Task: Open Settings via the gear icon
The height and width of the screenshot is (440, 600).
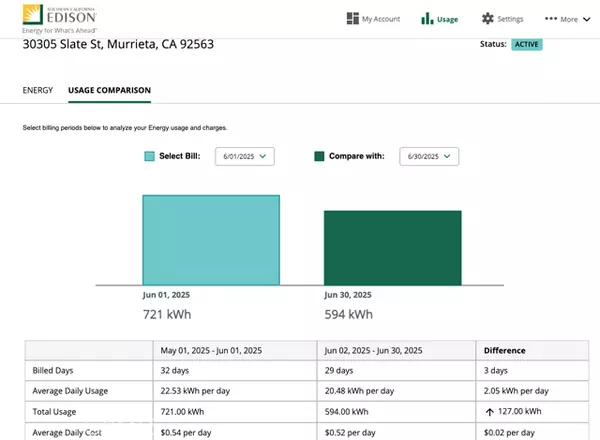Action: coord(488,18)
